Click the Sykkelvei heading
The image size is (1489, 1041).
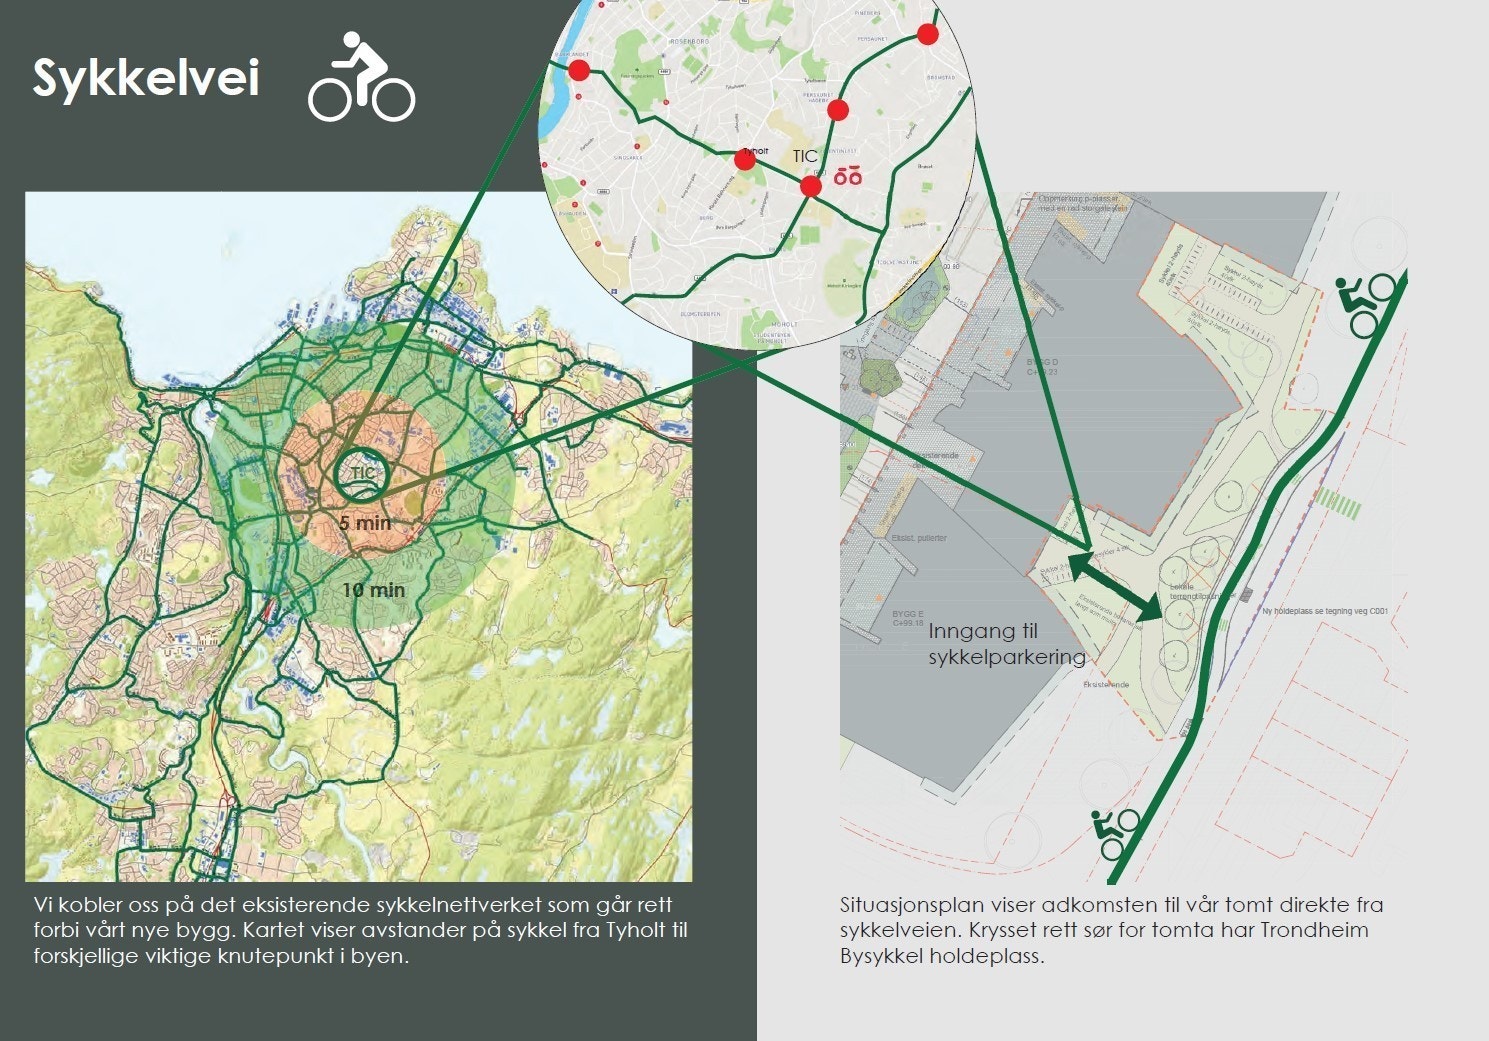pos(146,78)
